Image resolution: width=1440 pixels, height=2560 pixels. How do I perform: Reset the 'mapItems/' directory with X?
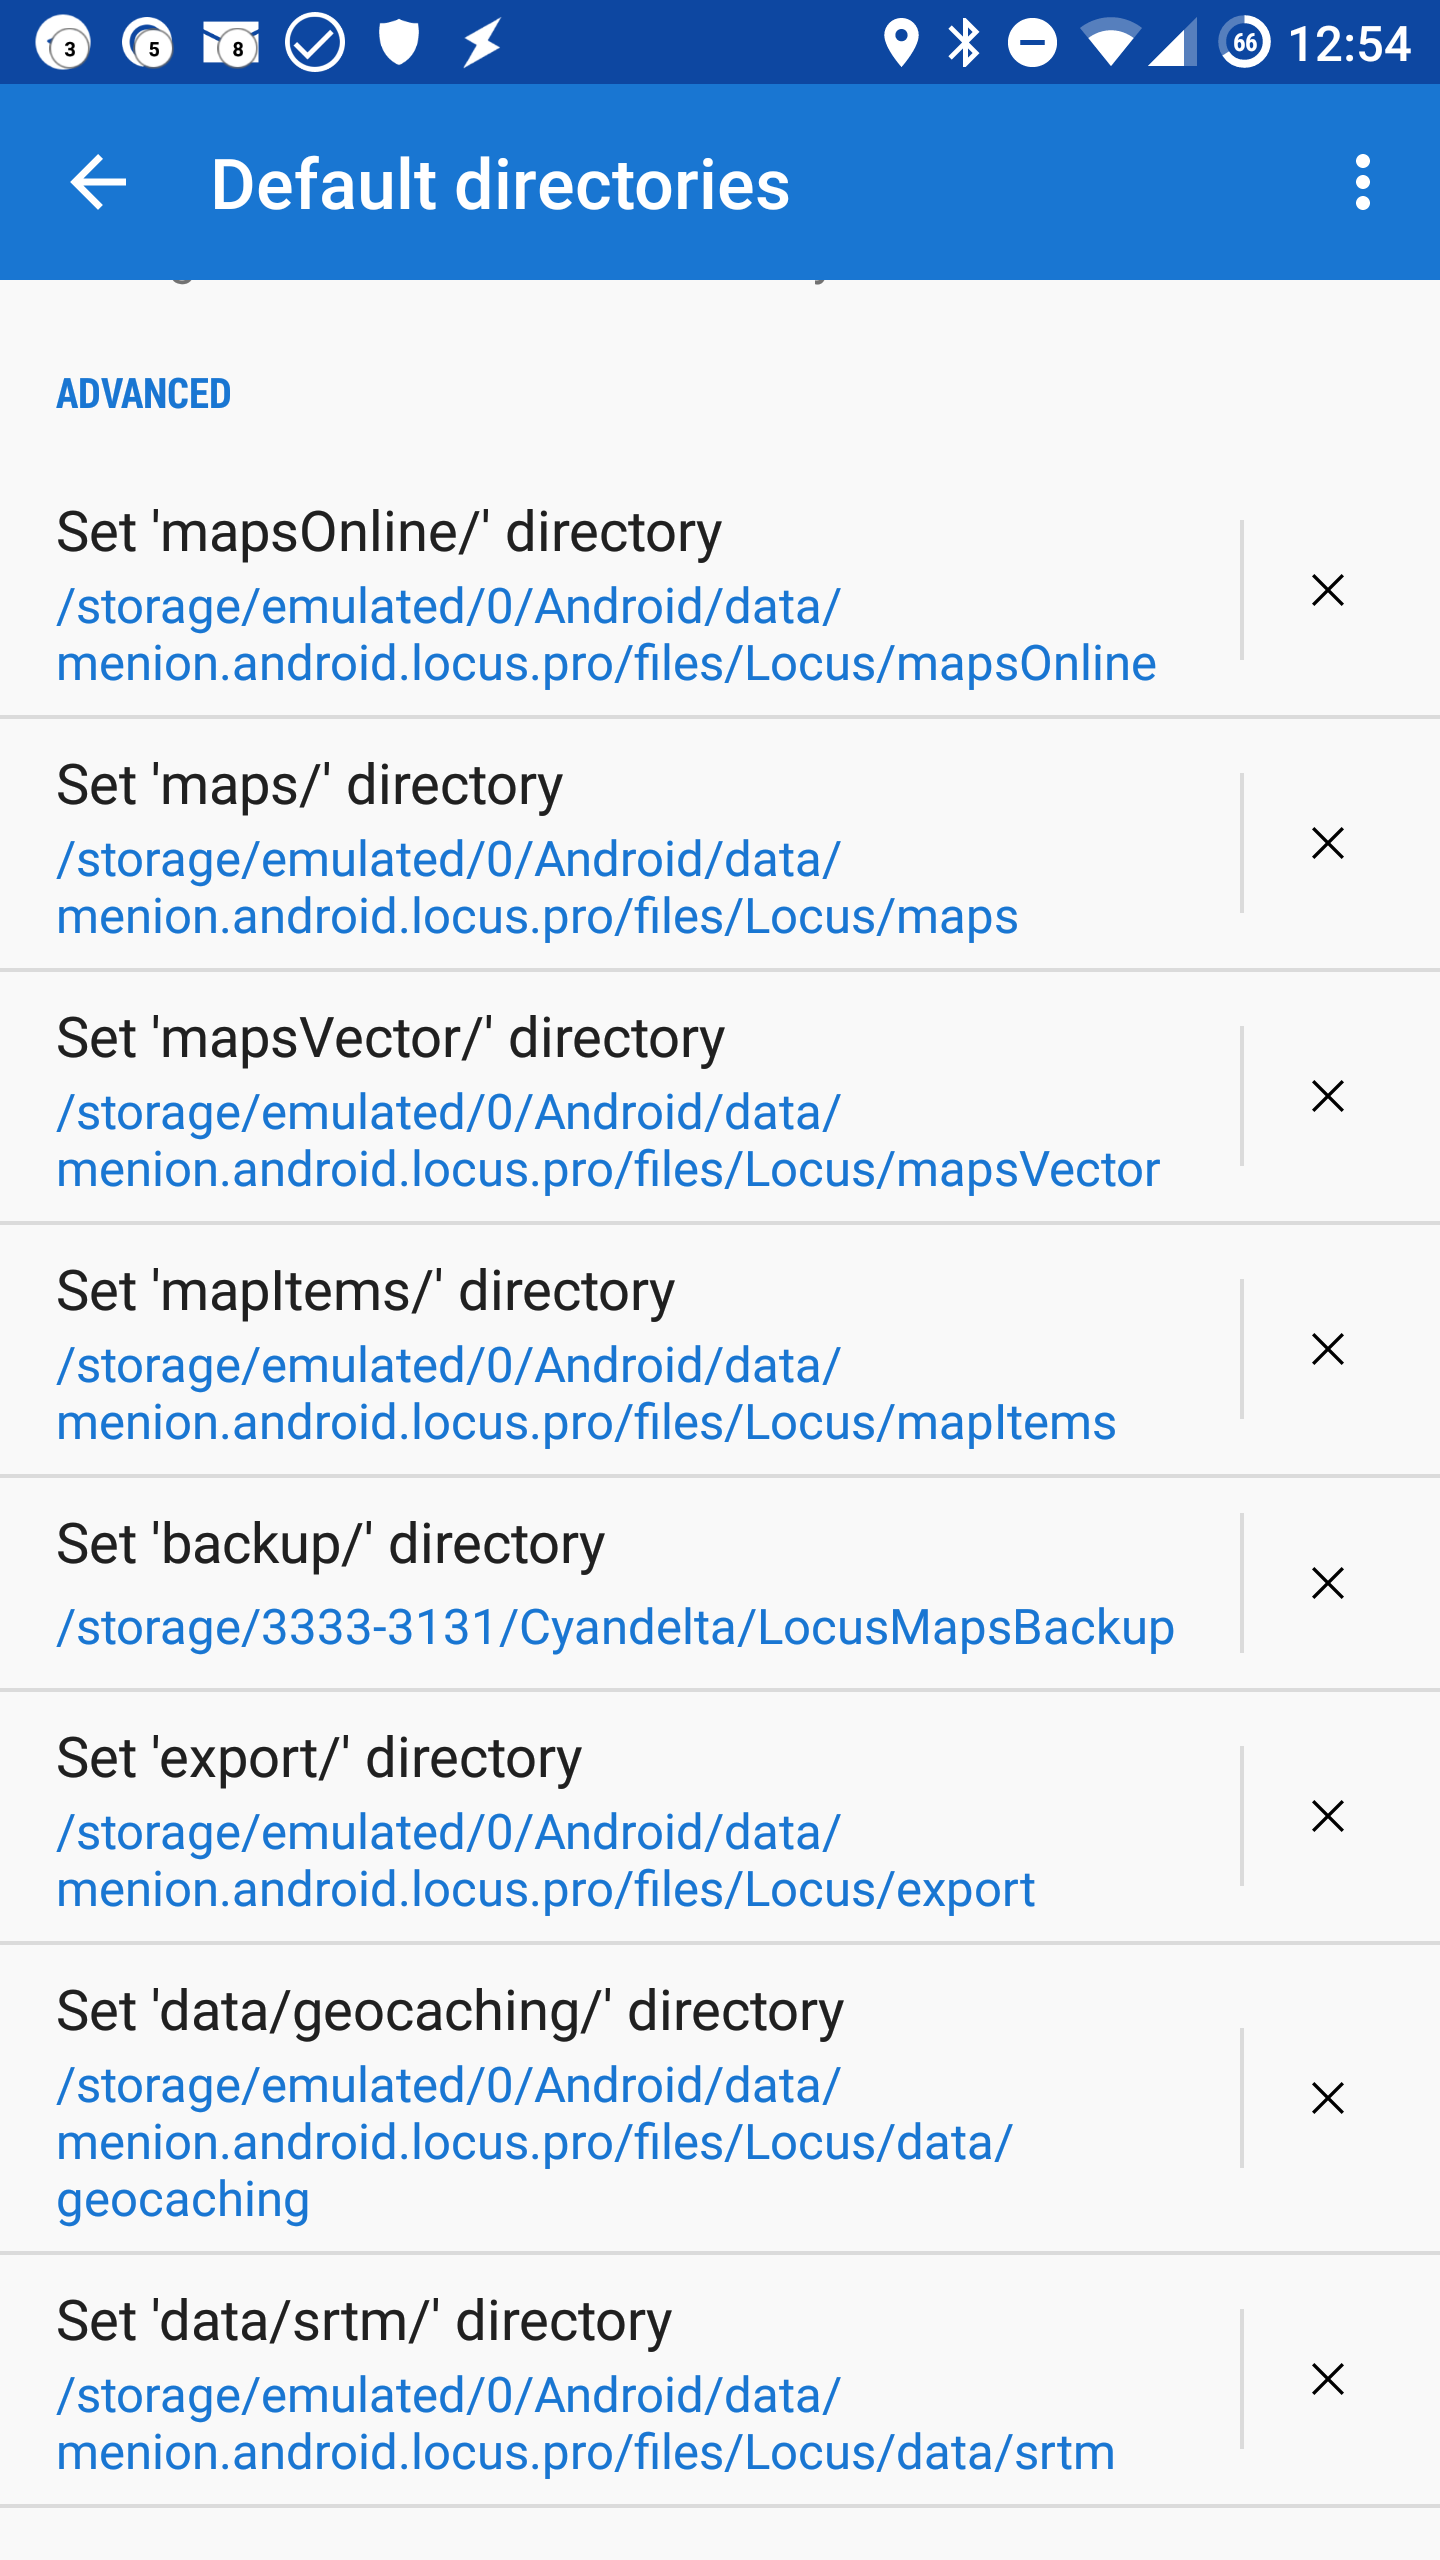tap(1327, 1349)
